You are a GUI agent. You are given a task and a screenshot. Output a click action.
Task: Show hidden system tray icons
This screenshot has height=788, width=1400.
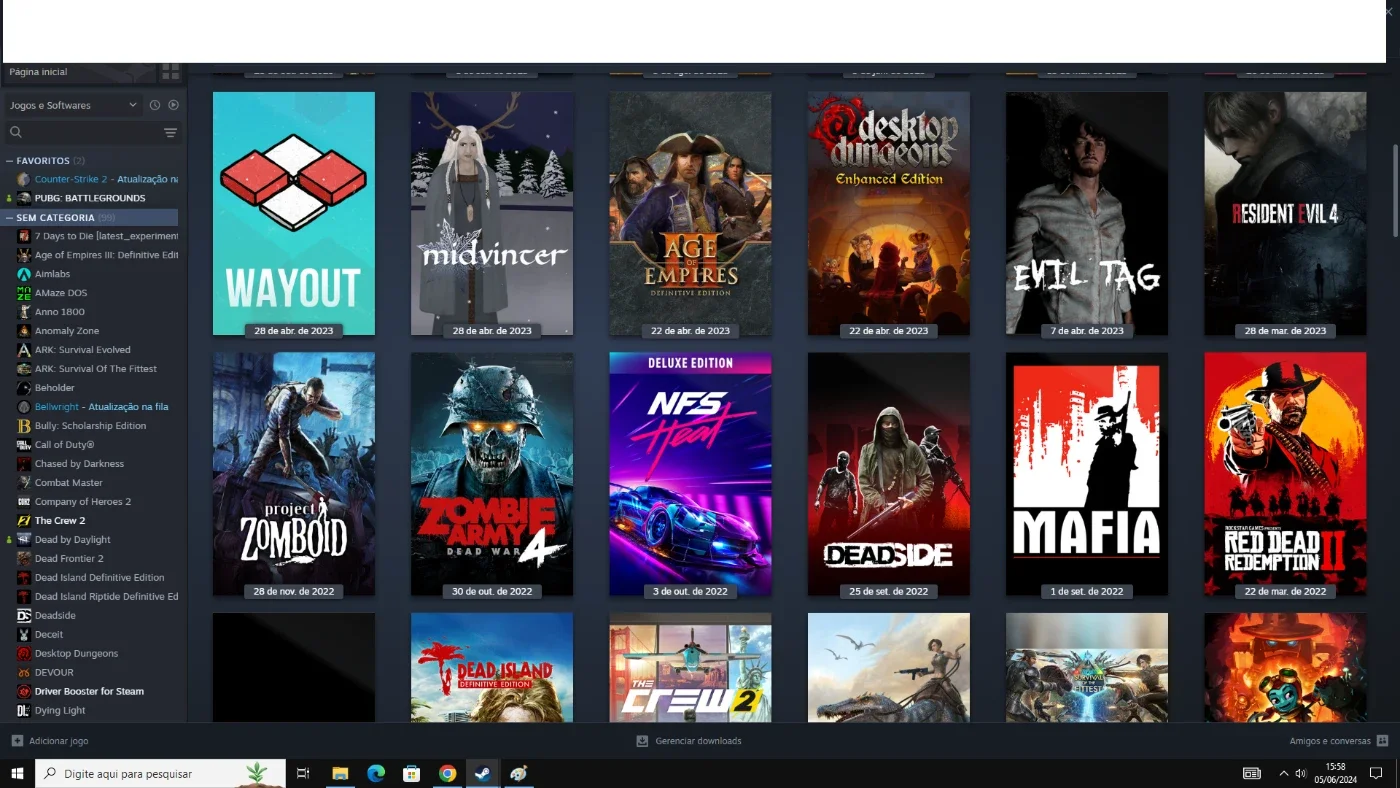1283,773
